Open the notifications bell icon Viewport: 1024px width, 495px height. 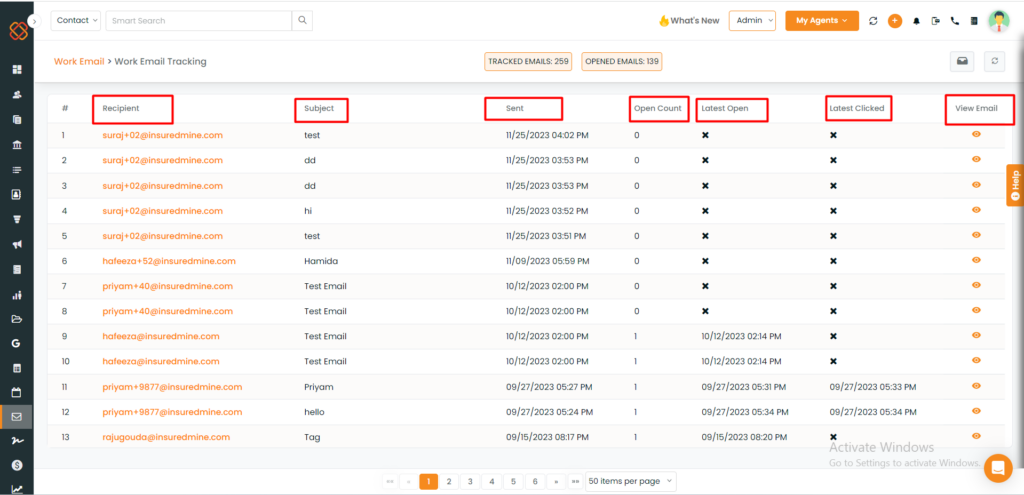(x=916, y=21)
